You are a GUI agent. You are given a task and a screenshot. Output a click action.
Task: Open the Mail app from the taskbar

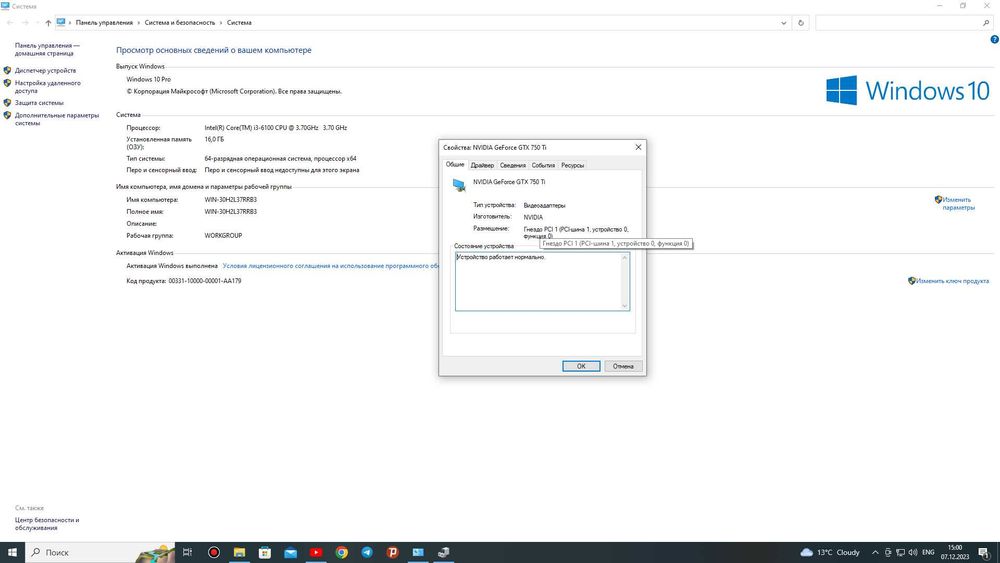pos(290,552)
